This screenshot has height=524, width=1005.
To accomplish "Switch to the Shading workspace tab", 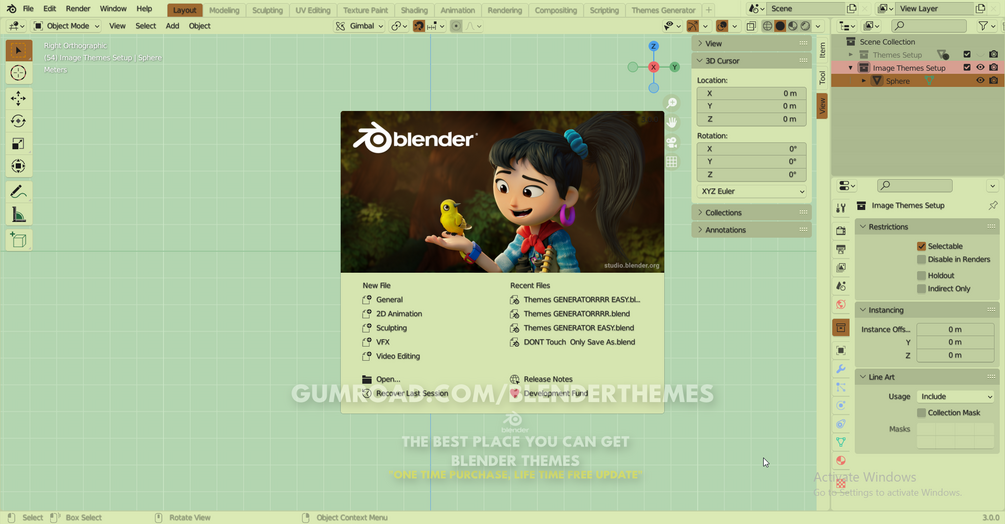I will [x=414, y=10].
